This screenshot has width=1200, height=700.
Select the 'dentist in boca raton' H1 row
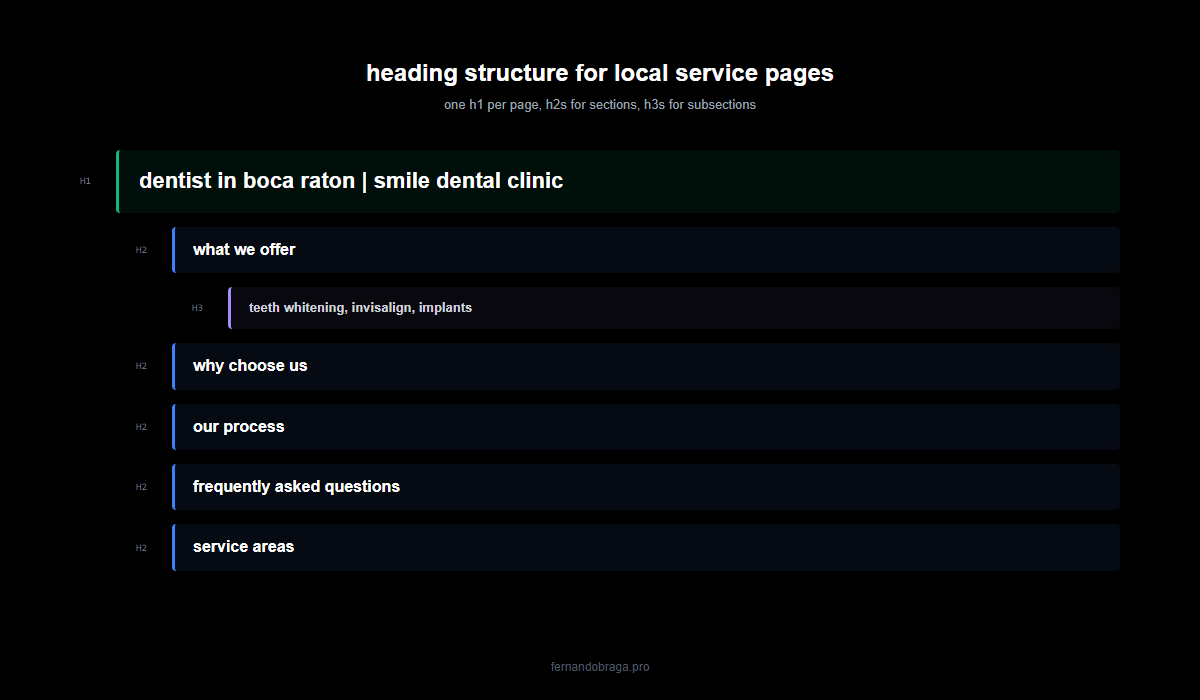pyautogui.click(x=618, y=181)
